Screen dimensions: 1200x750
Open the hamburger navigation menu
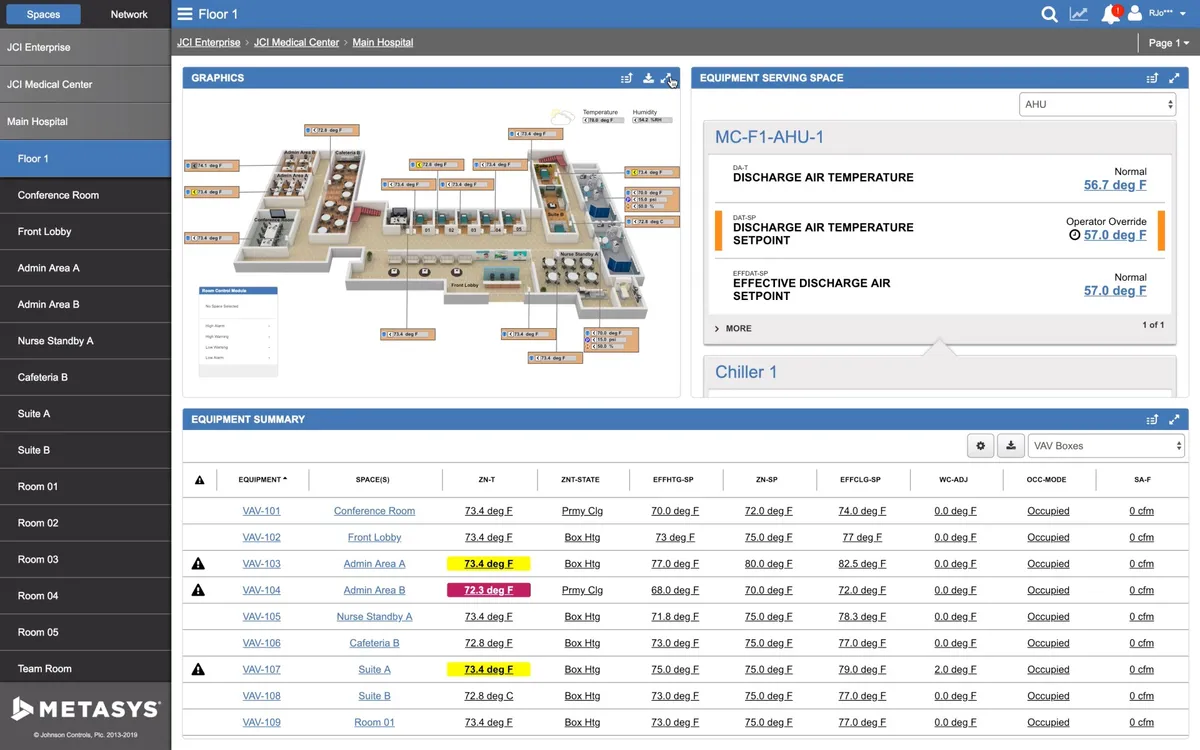pos(185,14)
